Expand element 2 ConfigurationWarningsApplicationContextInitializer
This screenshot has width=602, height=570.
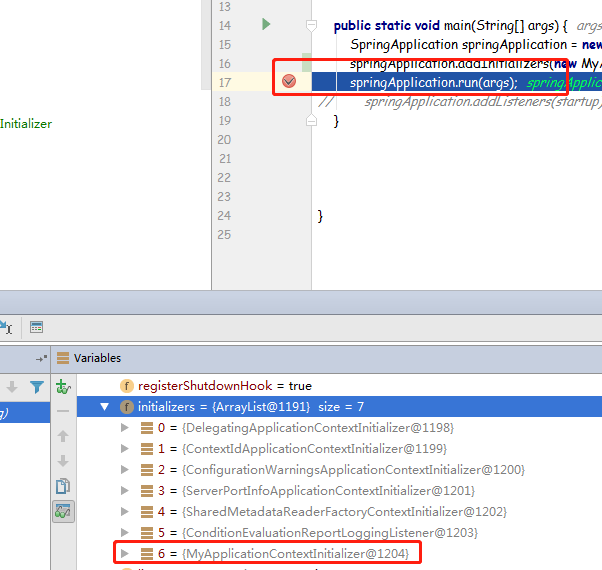[x=124, y=469]
